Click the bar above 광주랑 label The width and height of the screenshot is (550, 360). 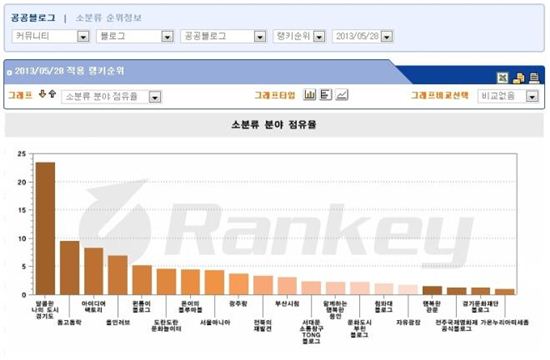click(x=239, y=284)
